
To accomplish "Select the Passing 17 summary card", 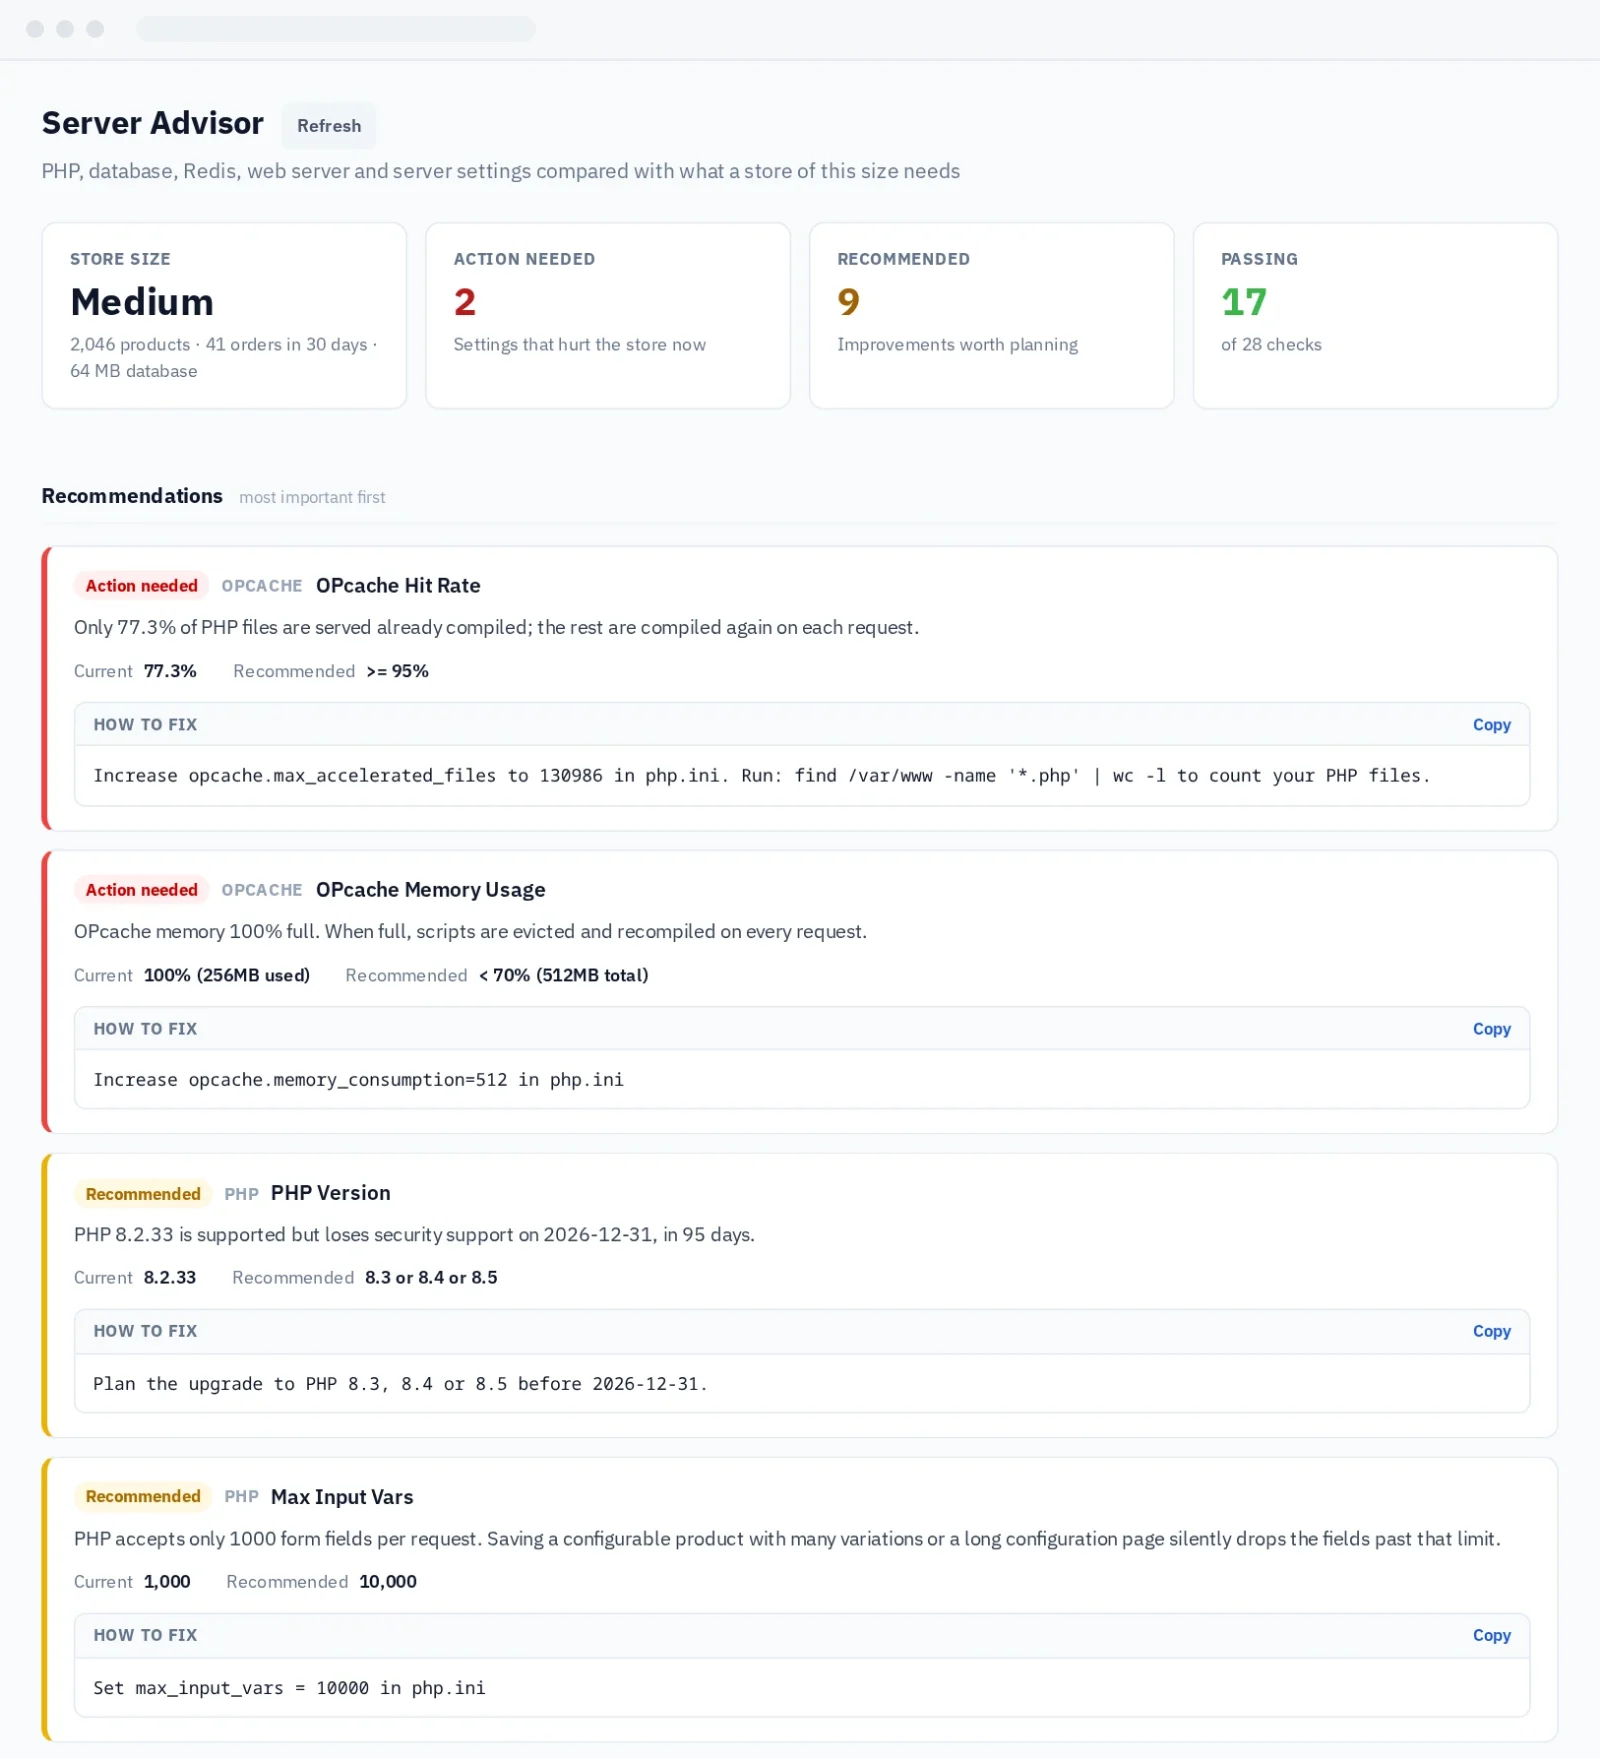I will point(1375,315).
